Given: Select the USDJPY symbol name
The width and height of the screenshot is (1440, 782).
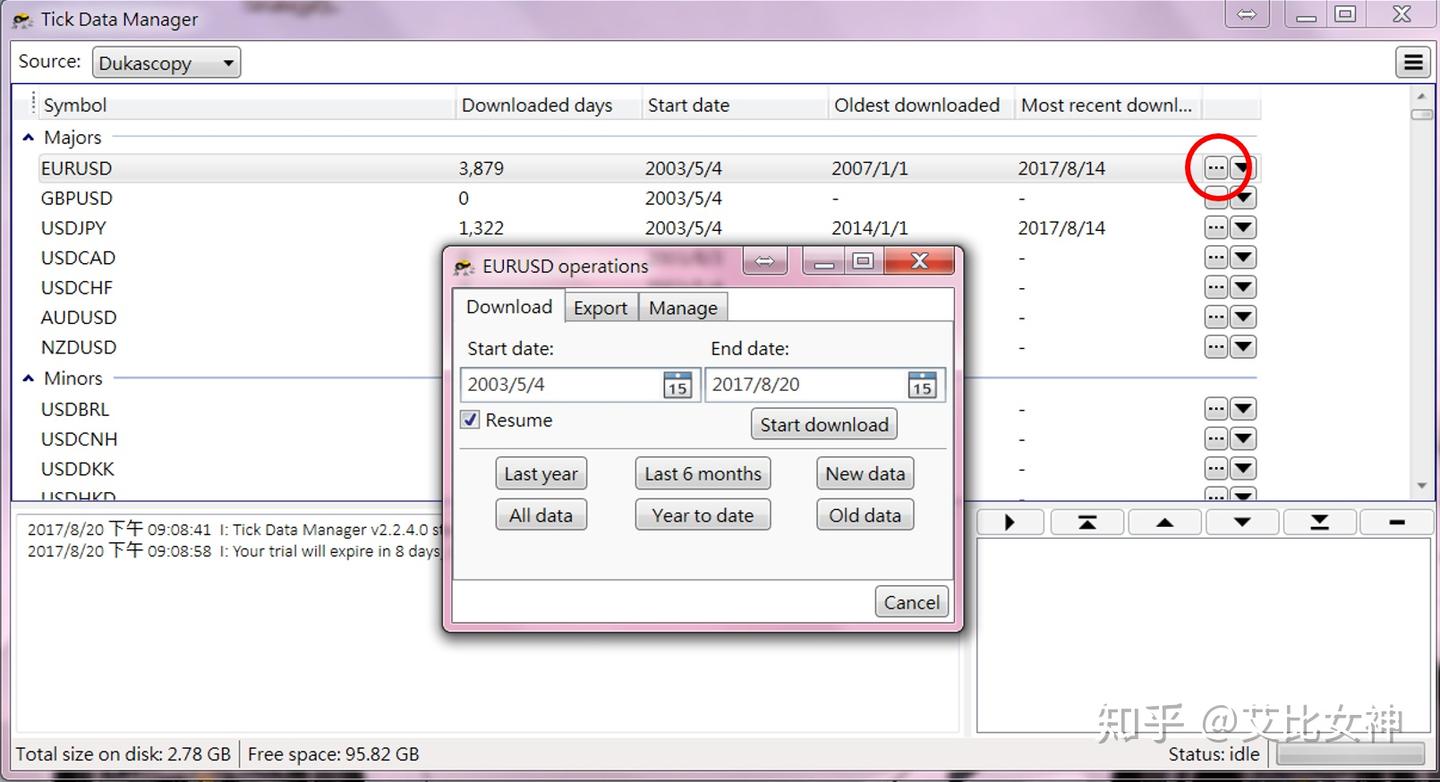Looking at the screenshot, I should [74, 228].
